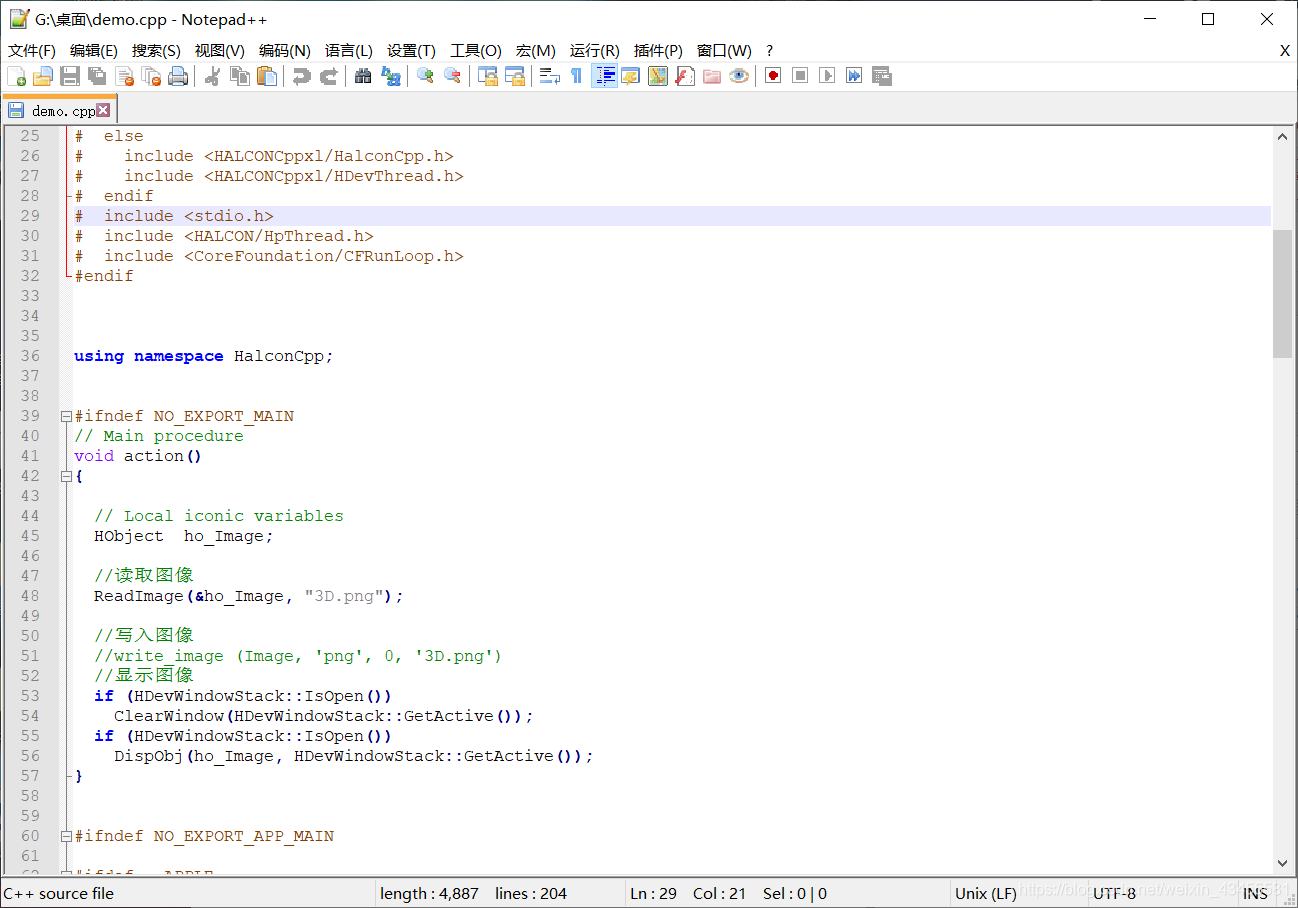Image resolution: width=1298 pixels, height=908 pixels.
Task: Open the Replace dialog toolbar icon
Action: click(x=391, y=76)
